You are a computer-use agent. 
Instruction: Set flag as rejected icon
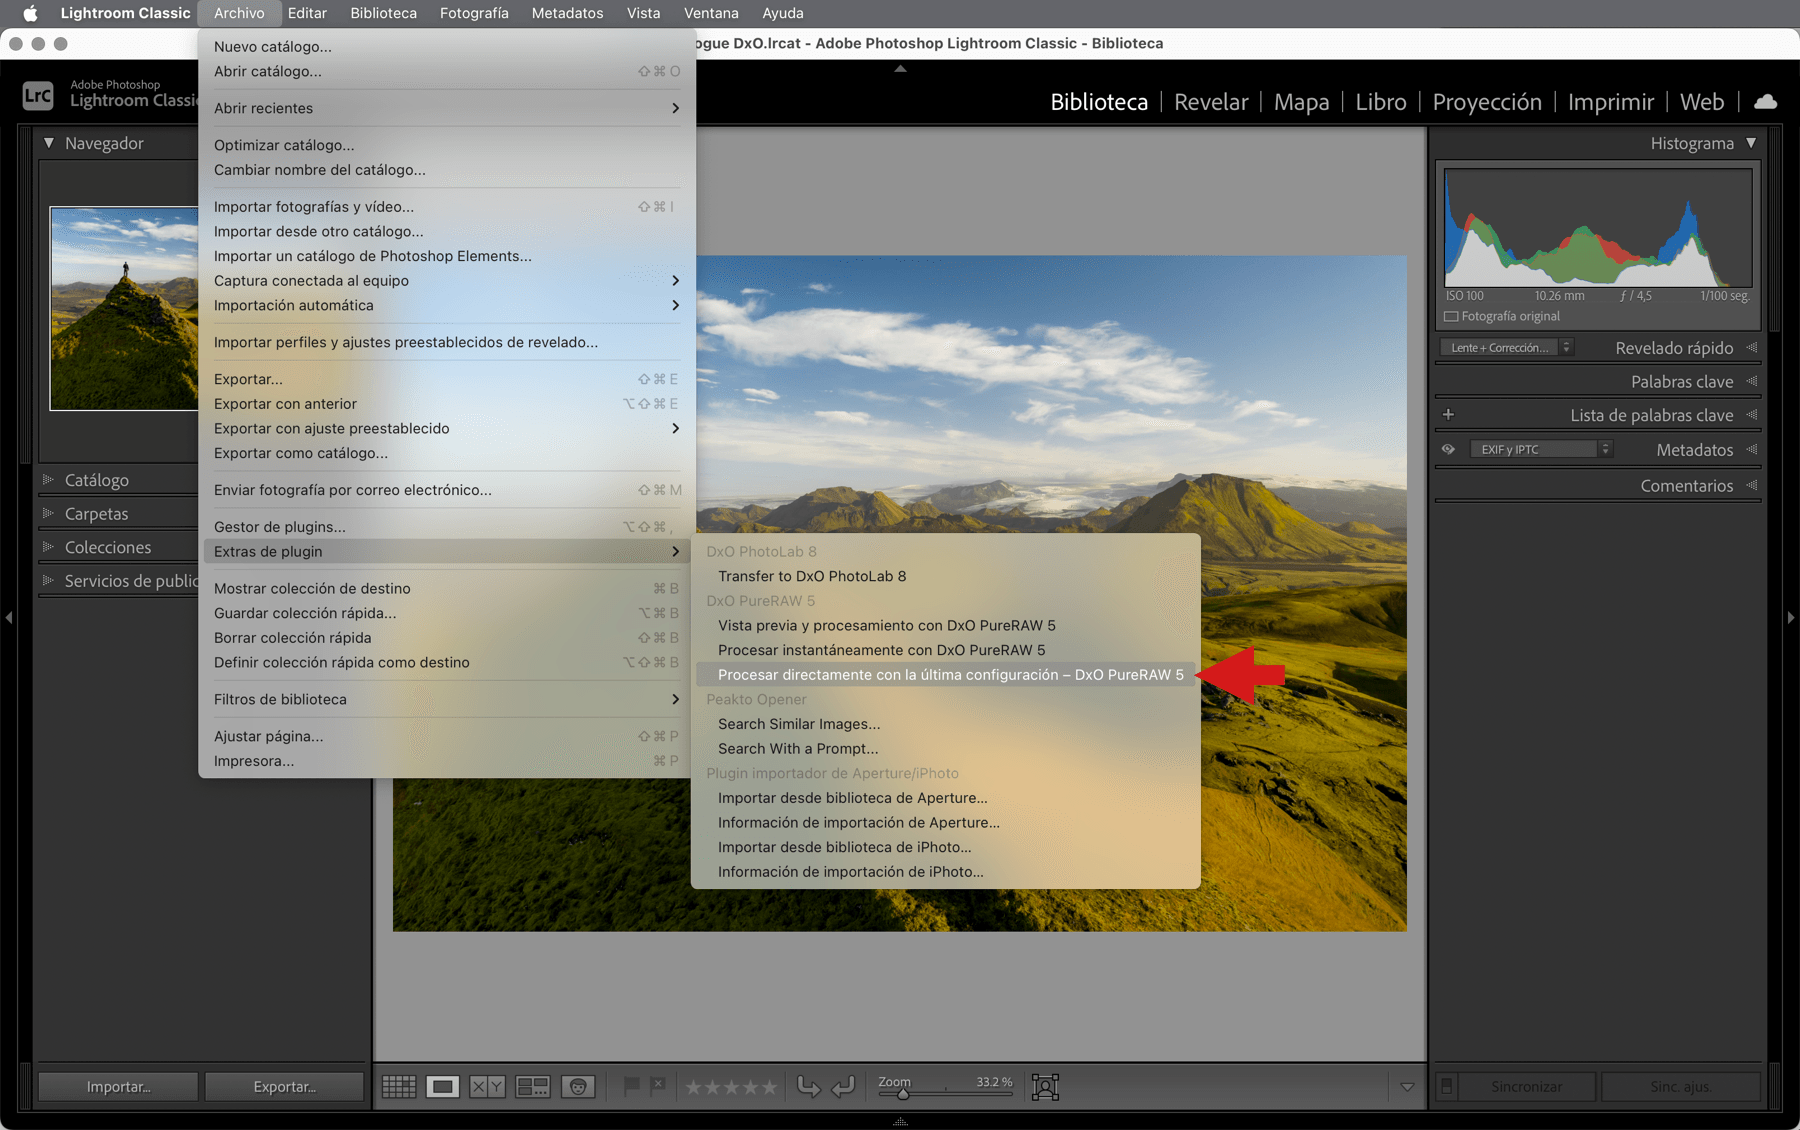pos(657,1086)
